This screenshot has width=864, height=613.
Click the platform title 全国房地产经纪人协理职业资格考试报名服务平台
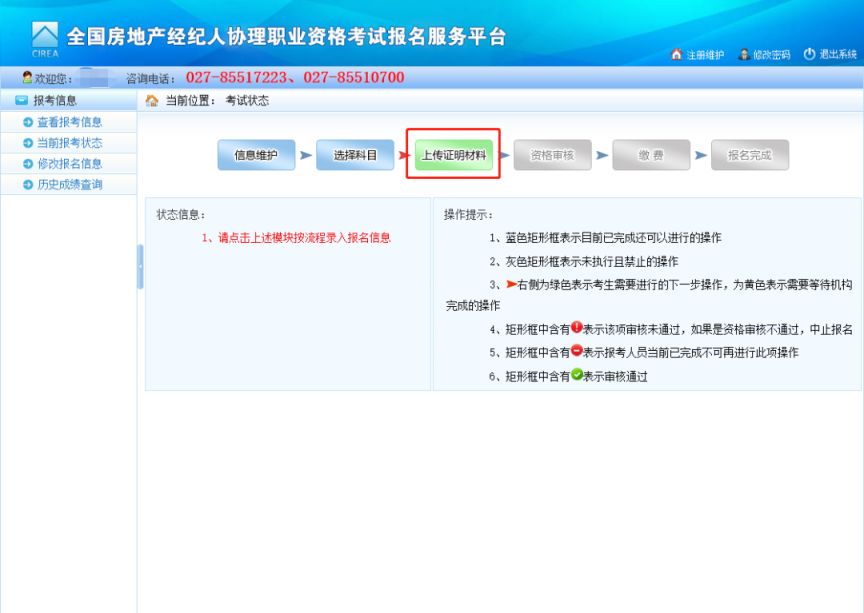click(x=287, y=36)
